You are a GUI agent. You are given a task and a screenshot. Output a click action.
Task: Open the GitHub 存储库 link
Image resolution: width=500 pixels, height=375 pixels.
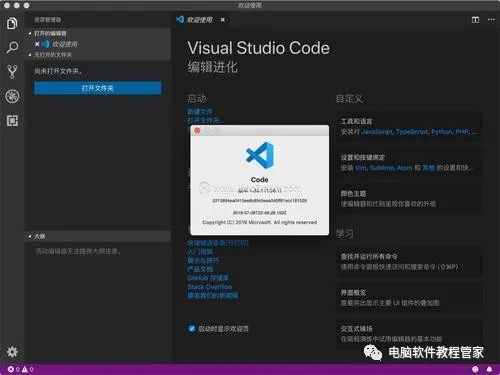pyautogui.click(x=208, y=278)
